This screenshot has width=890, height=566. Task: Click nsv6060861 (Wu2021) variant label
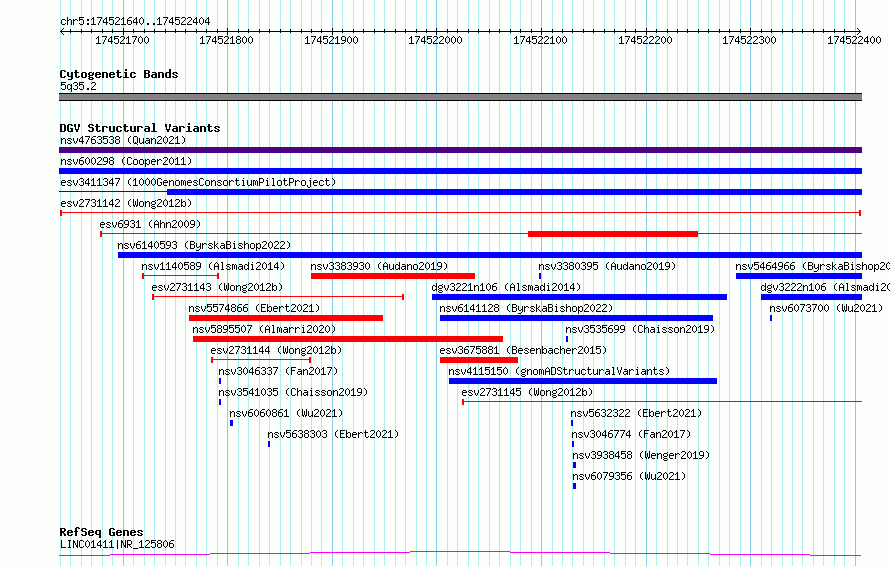[x=286, y=413]
